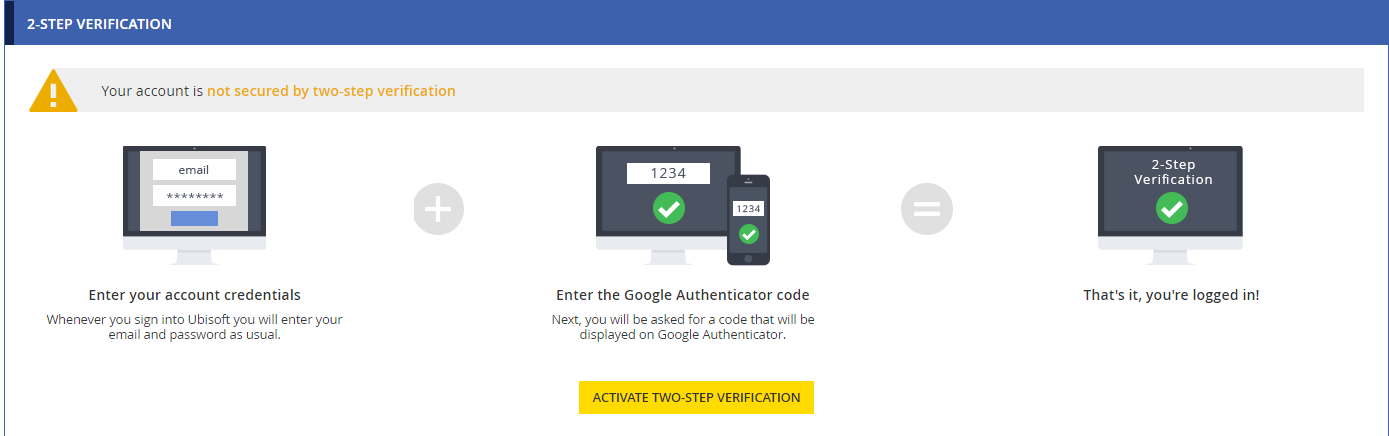Click the smartphone illustration showing 1234
The height and width of the screenshot is (436, 1389).
point(748,220)
